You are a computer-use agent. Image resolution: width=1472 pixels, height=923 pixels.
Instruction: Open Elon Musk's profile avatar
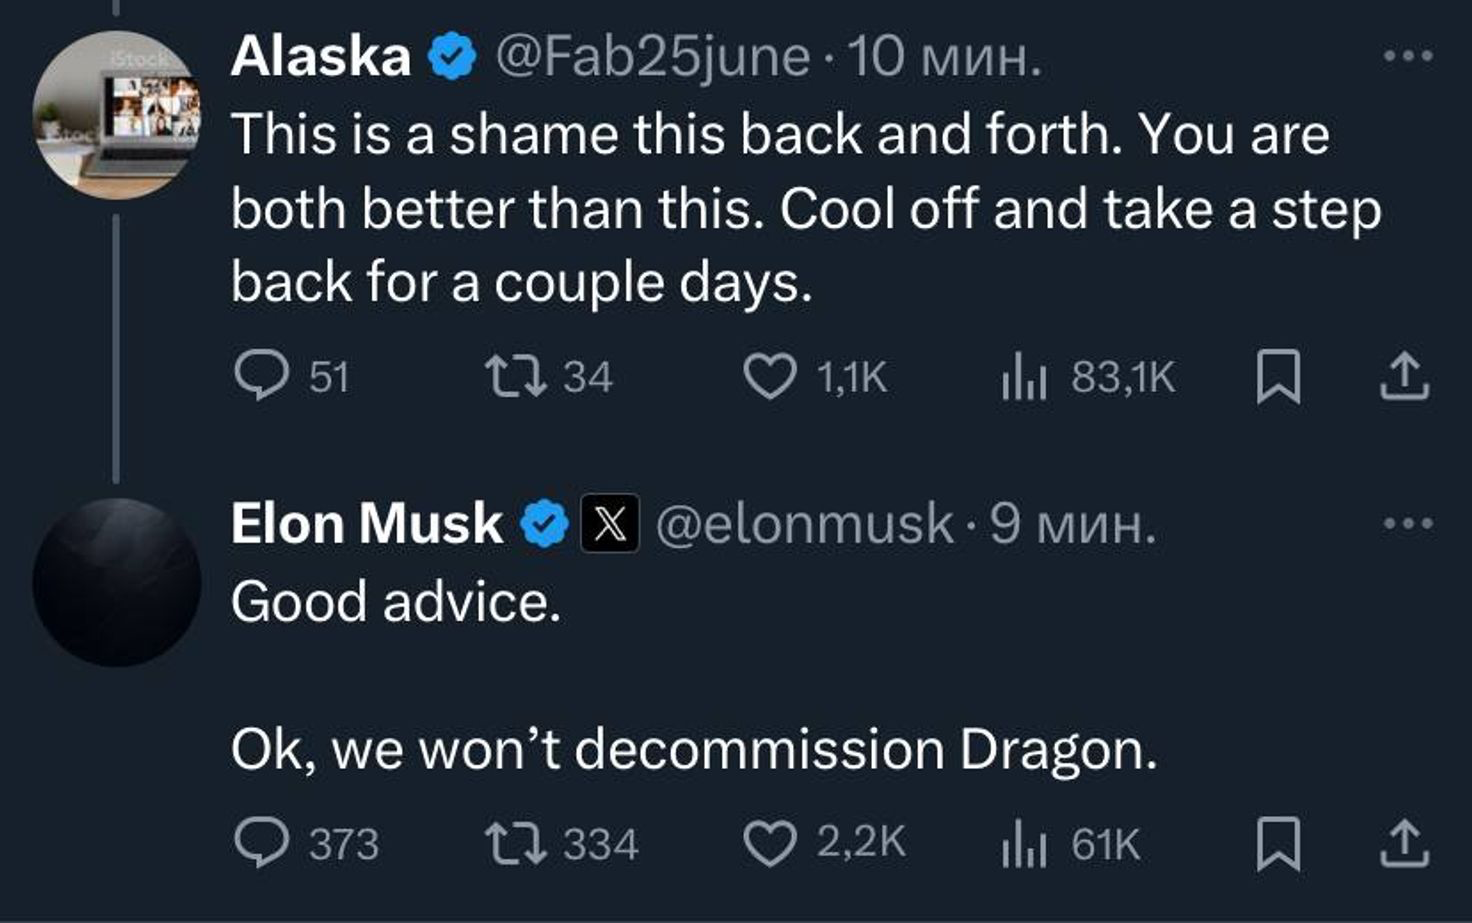[x=117, y=582]
